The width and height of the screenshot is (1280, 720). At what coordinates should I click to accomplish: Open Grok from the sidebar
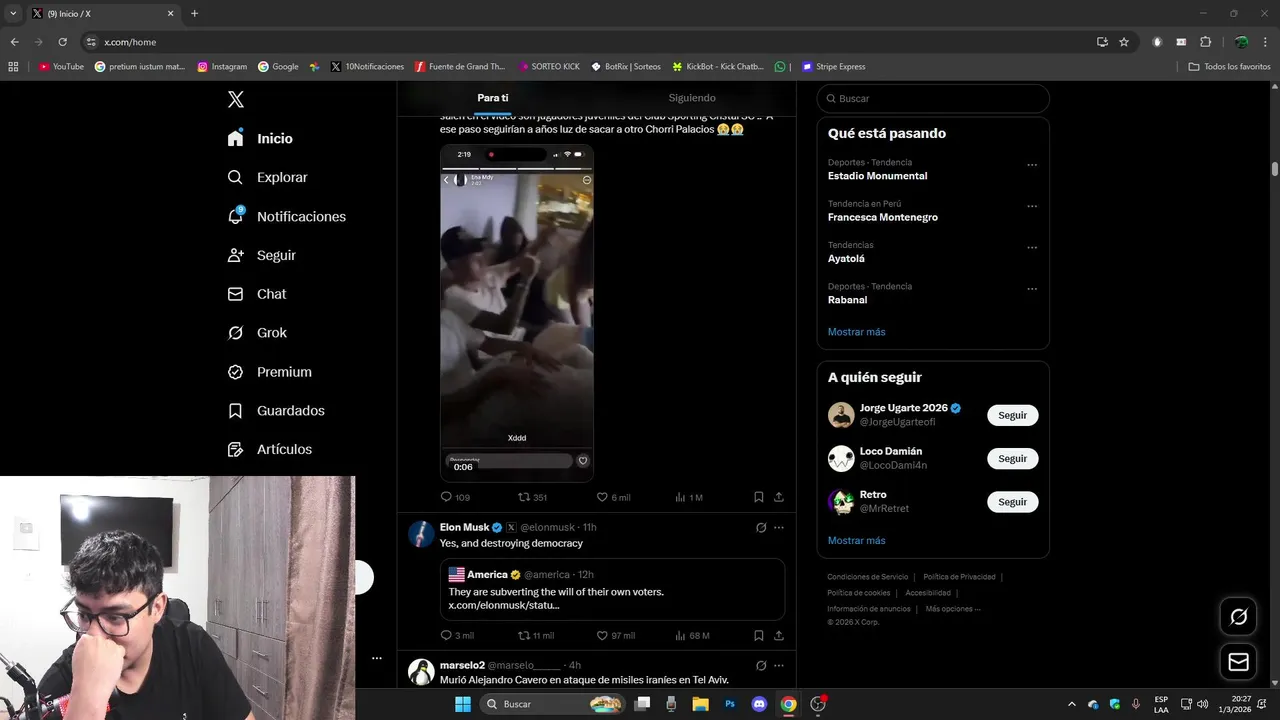click(257, 333)
